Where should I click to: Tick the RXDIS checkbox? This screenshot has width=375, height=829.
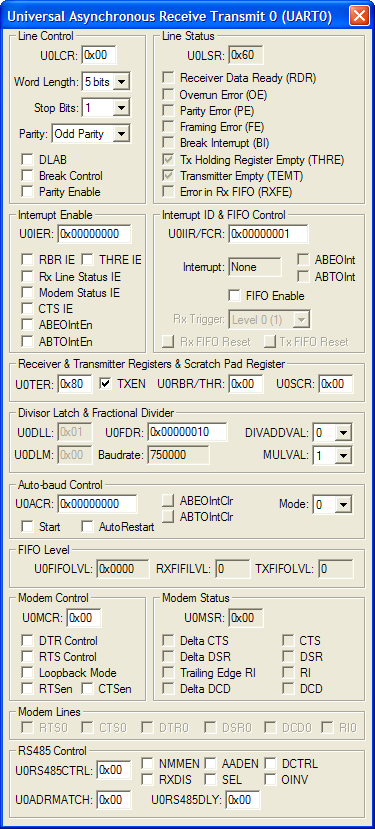click(148, 779)
